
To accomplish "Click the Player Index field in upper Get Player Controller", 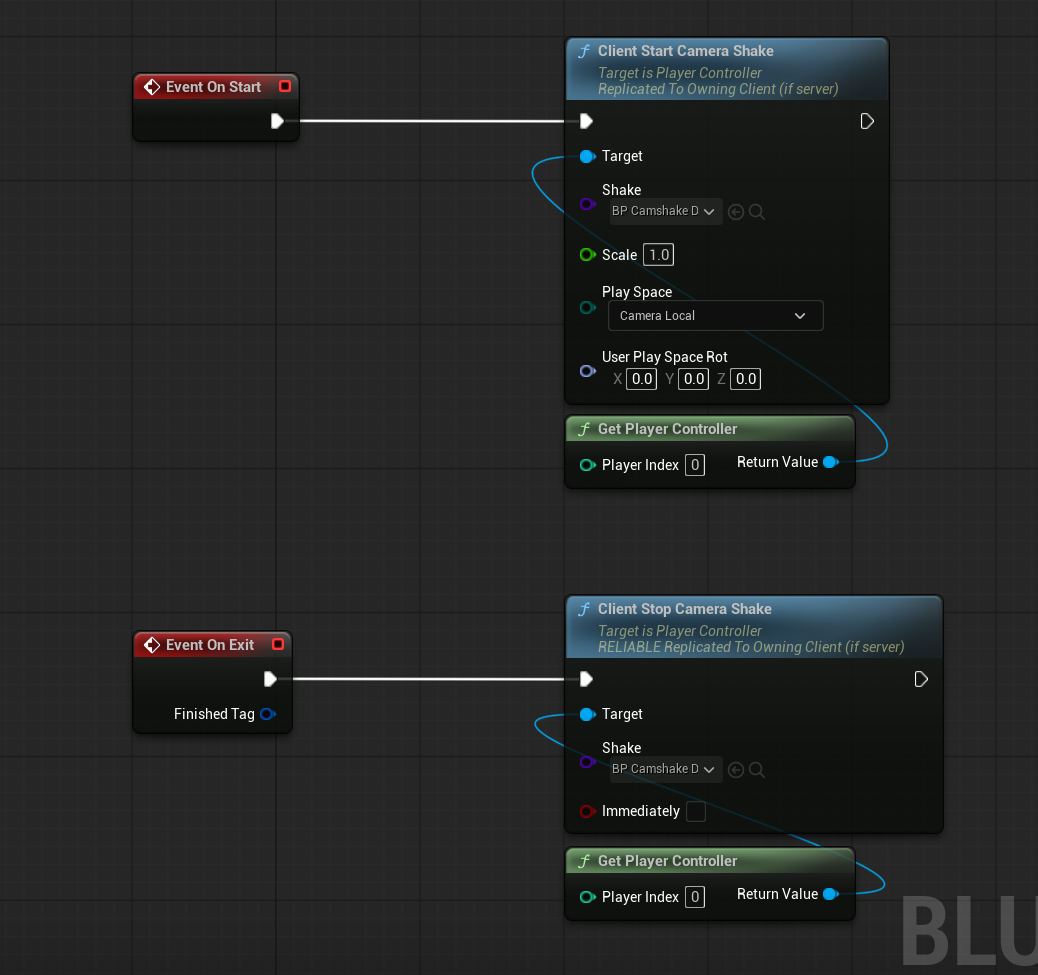I will [x=695, y=465].
